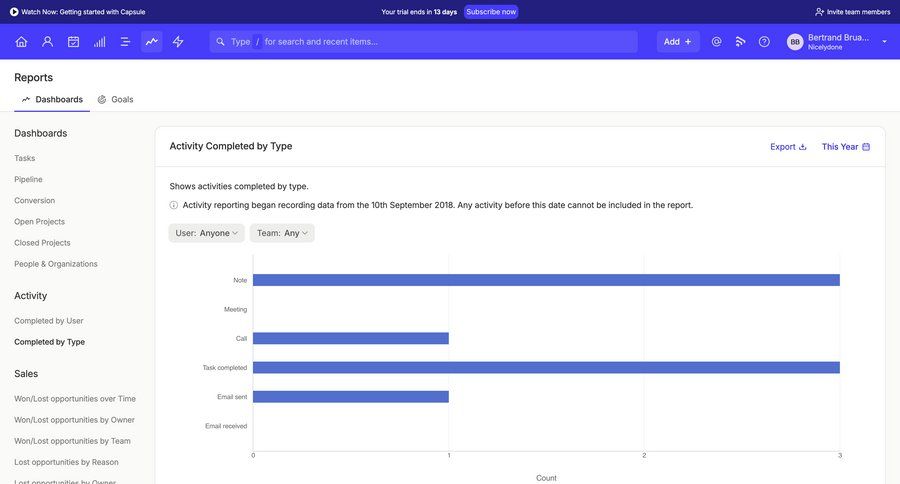Image resolution: width=900 pixels, height=484 pixels.
Task: Click the Subscribe now button
Action: 491,12
